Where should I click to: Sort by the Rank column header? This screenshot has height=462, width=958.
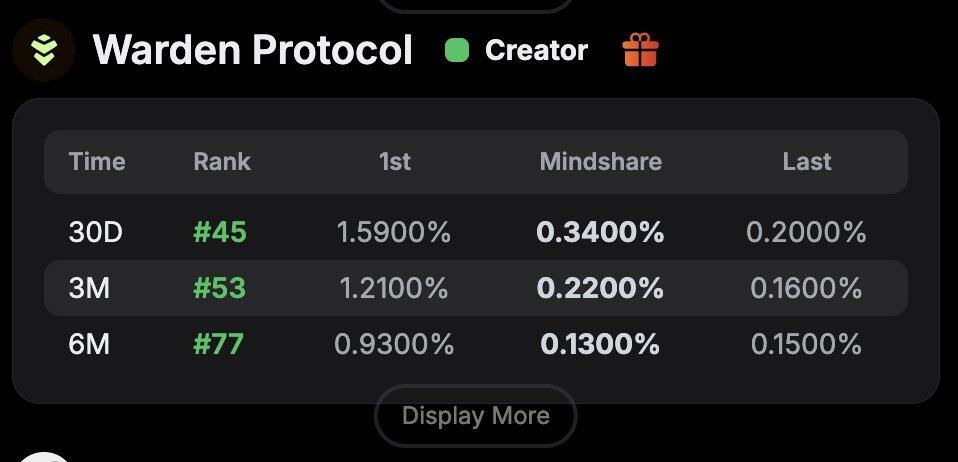pos(222,162)
